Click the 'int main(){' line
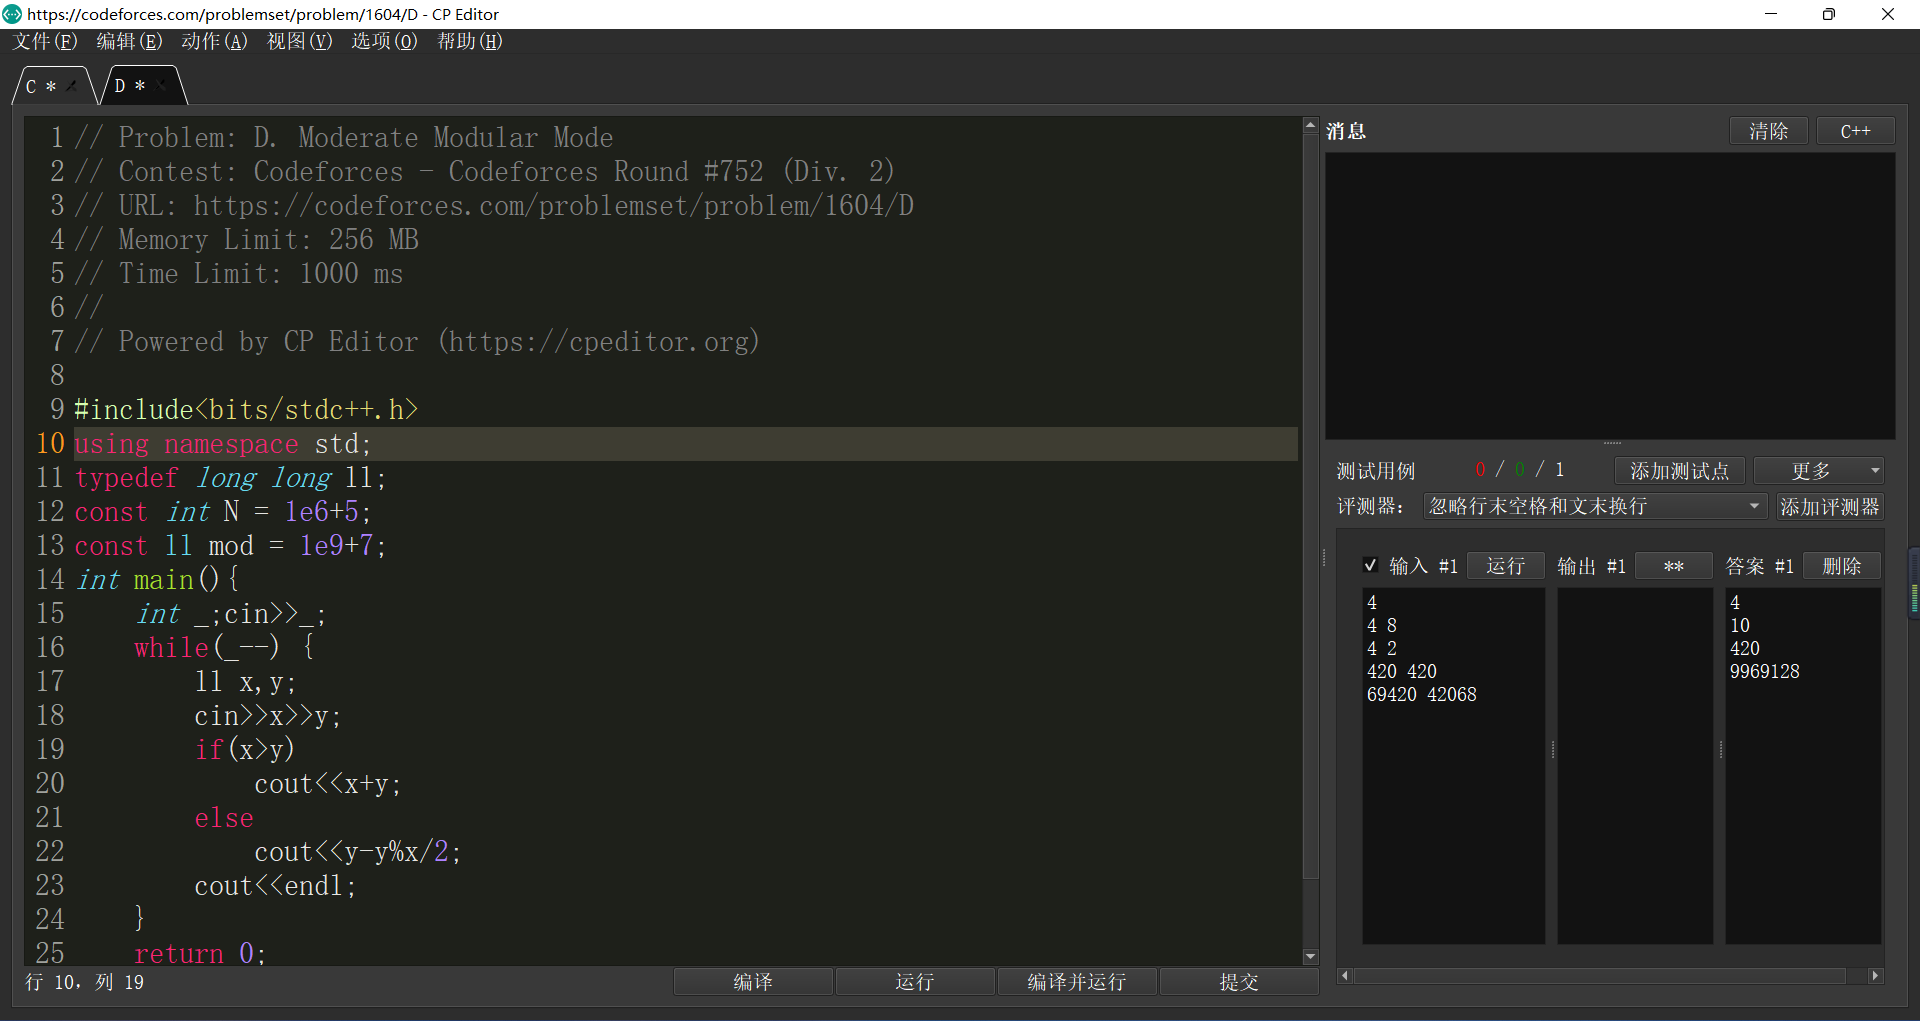 tap(157, 580)
